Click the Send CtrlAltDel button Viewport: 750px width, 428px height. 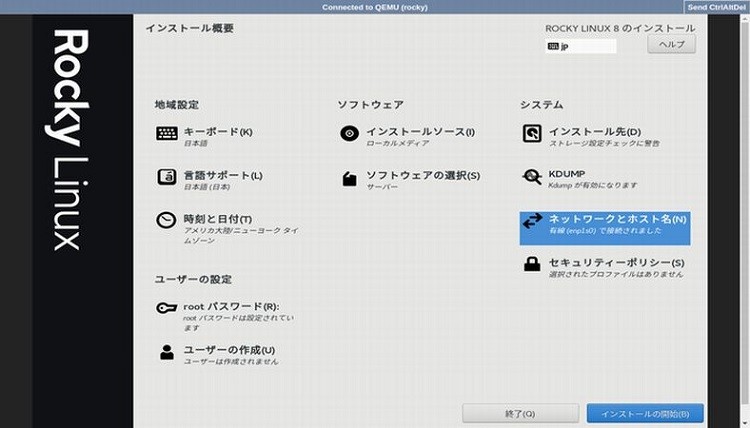[x=717, y=7]
